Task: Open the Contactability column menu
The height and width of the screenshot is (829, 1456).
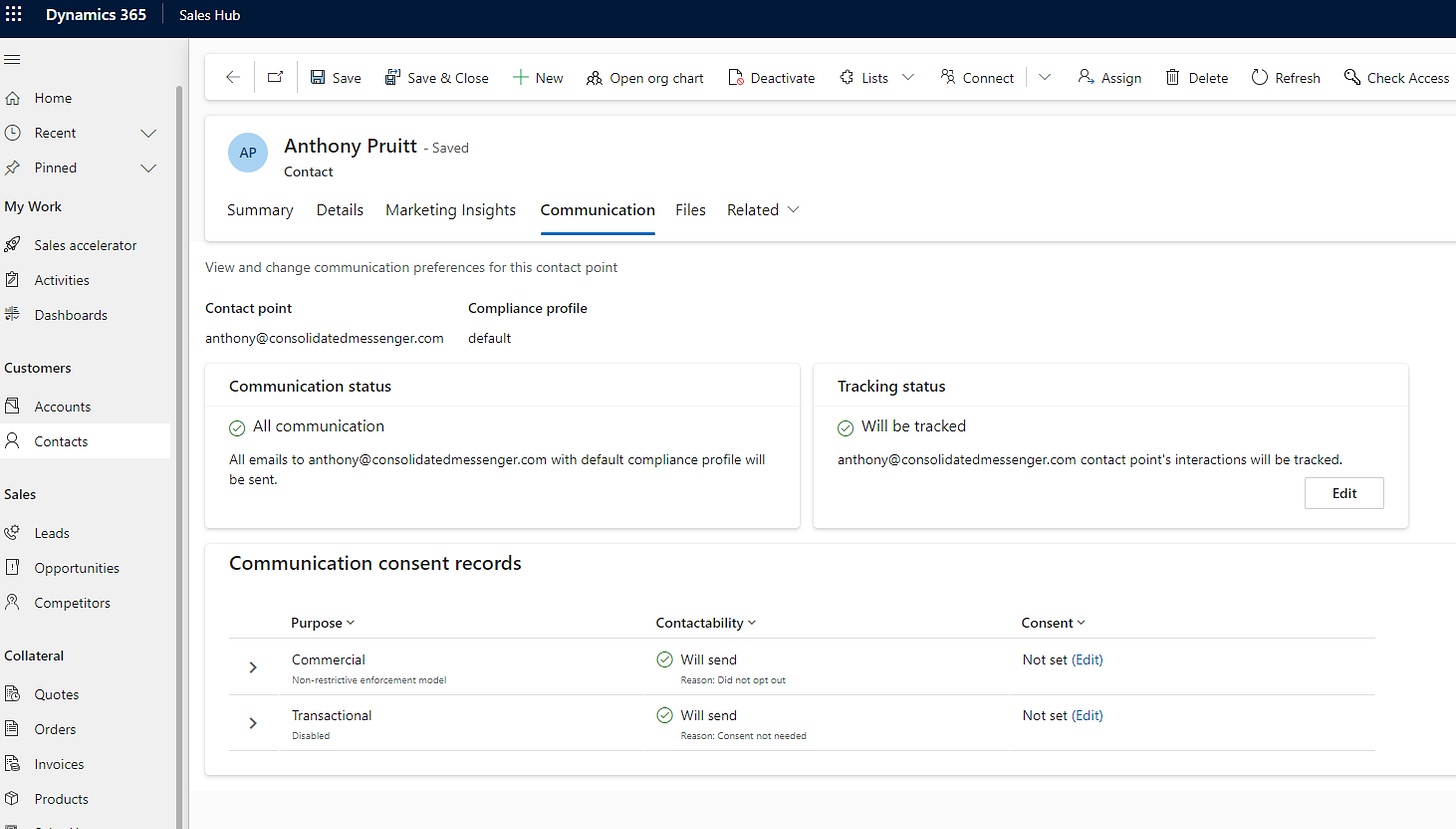Action: click(706, 622)
